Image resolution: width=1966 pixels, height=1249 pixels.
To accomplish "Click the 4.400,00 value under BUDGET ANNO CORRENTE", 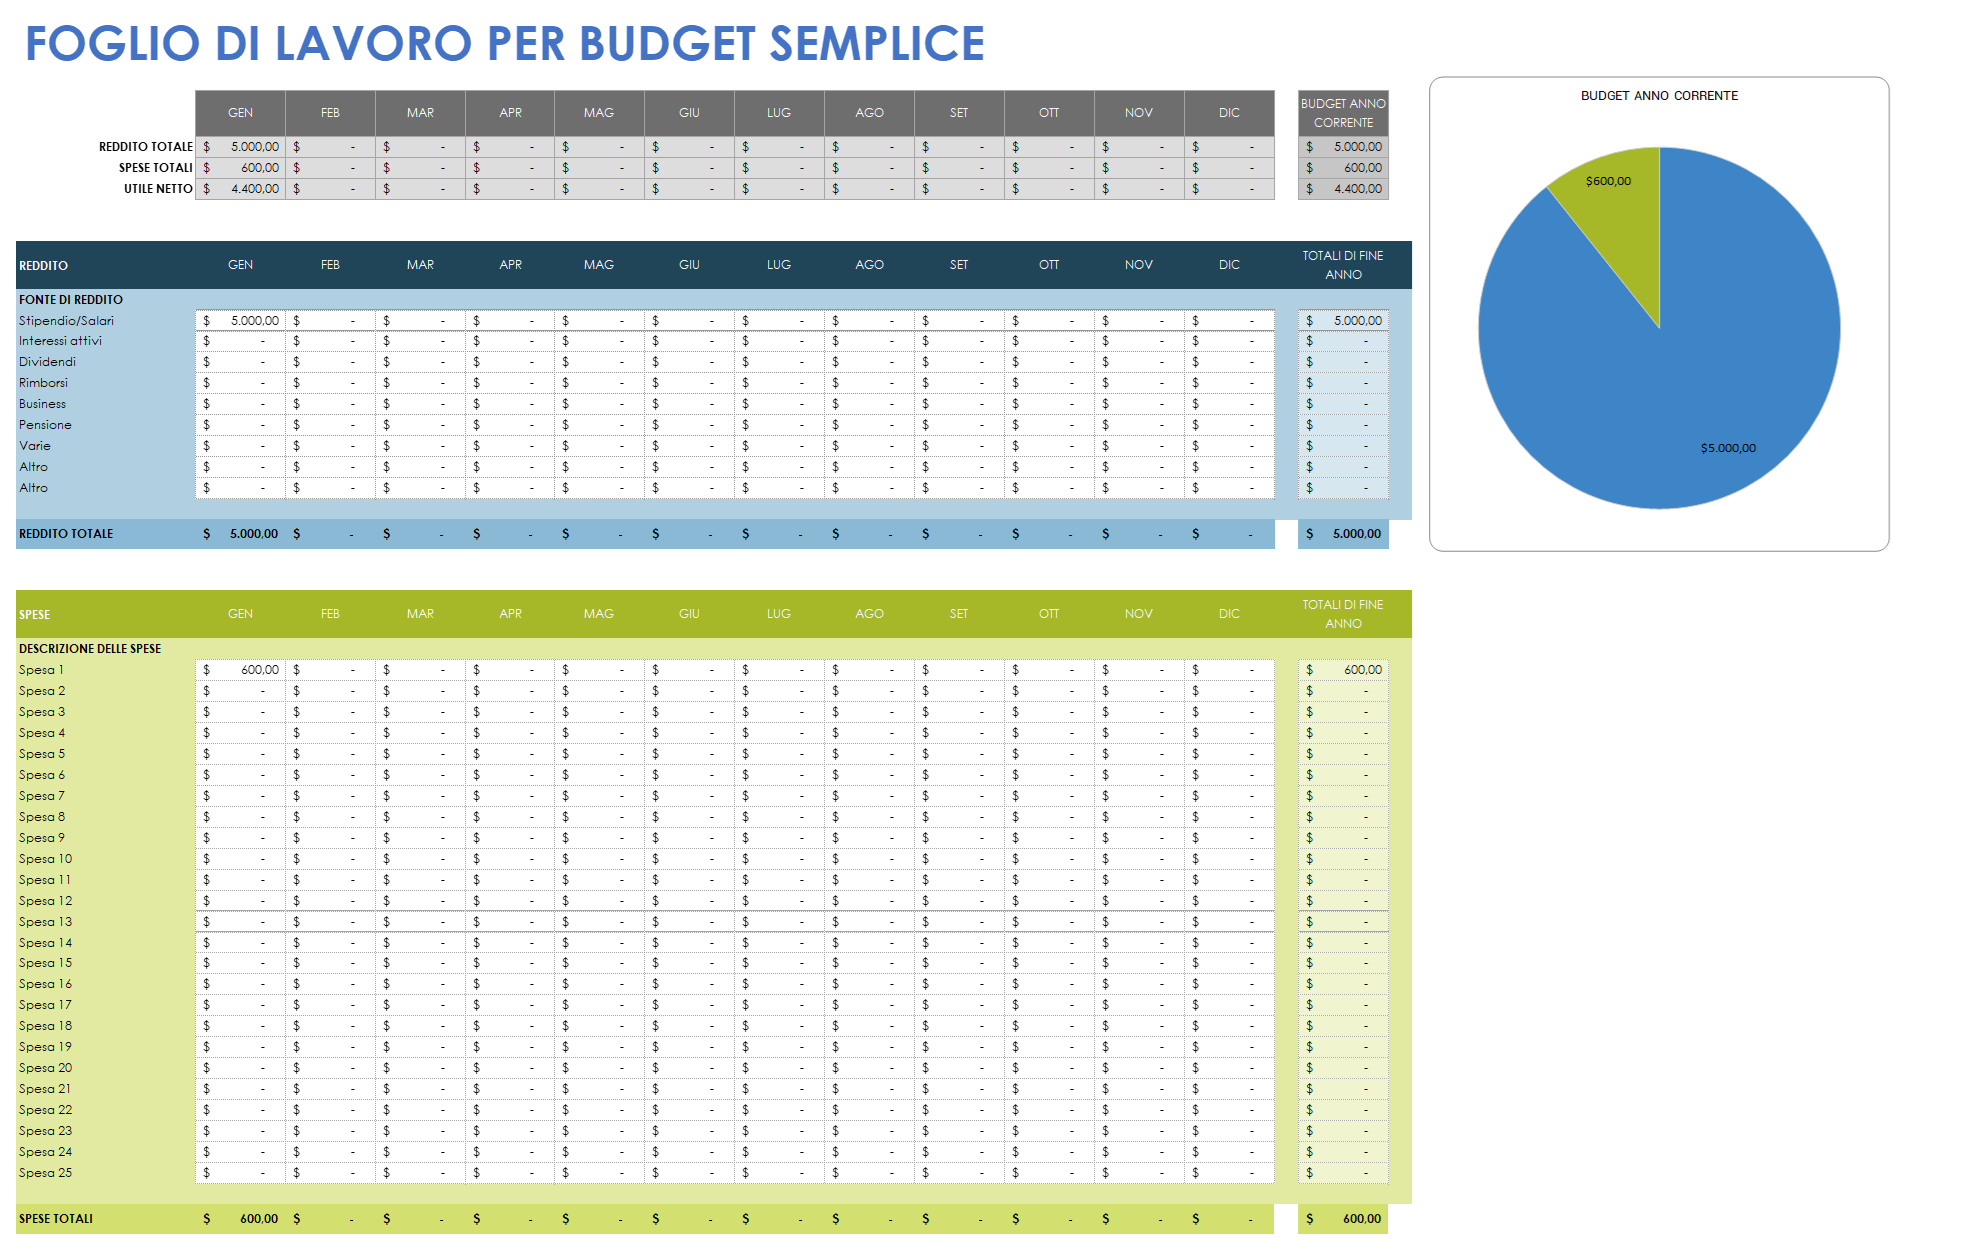I will [1343, 189].
